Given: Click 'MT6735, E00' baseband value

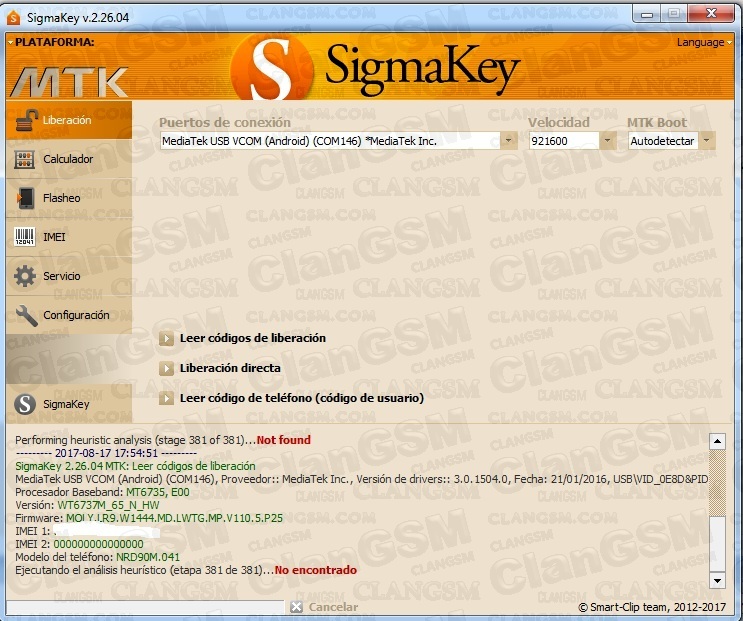Looking at the screenshot, I should click(157, 492).
